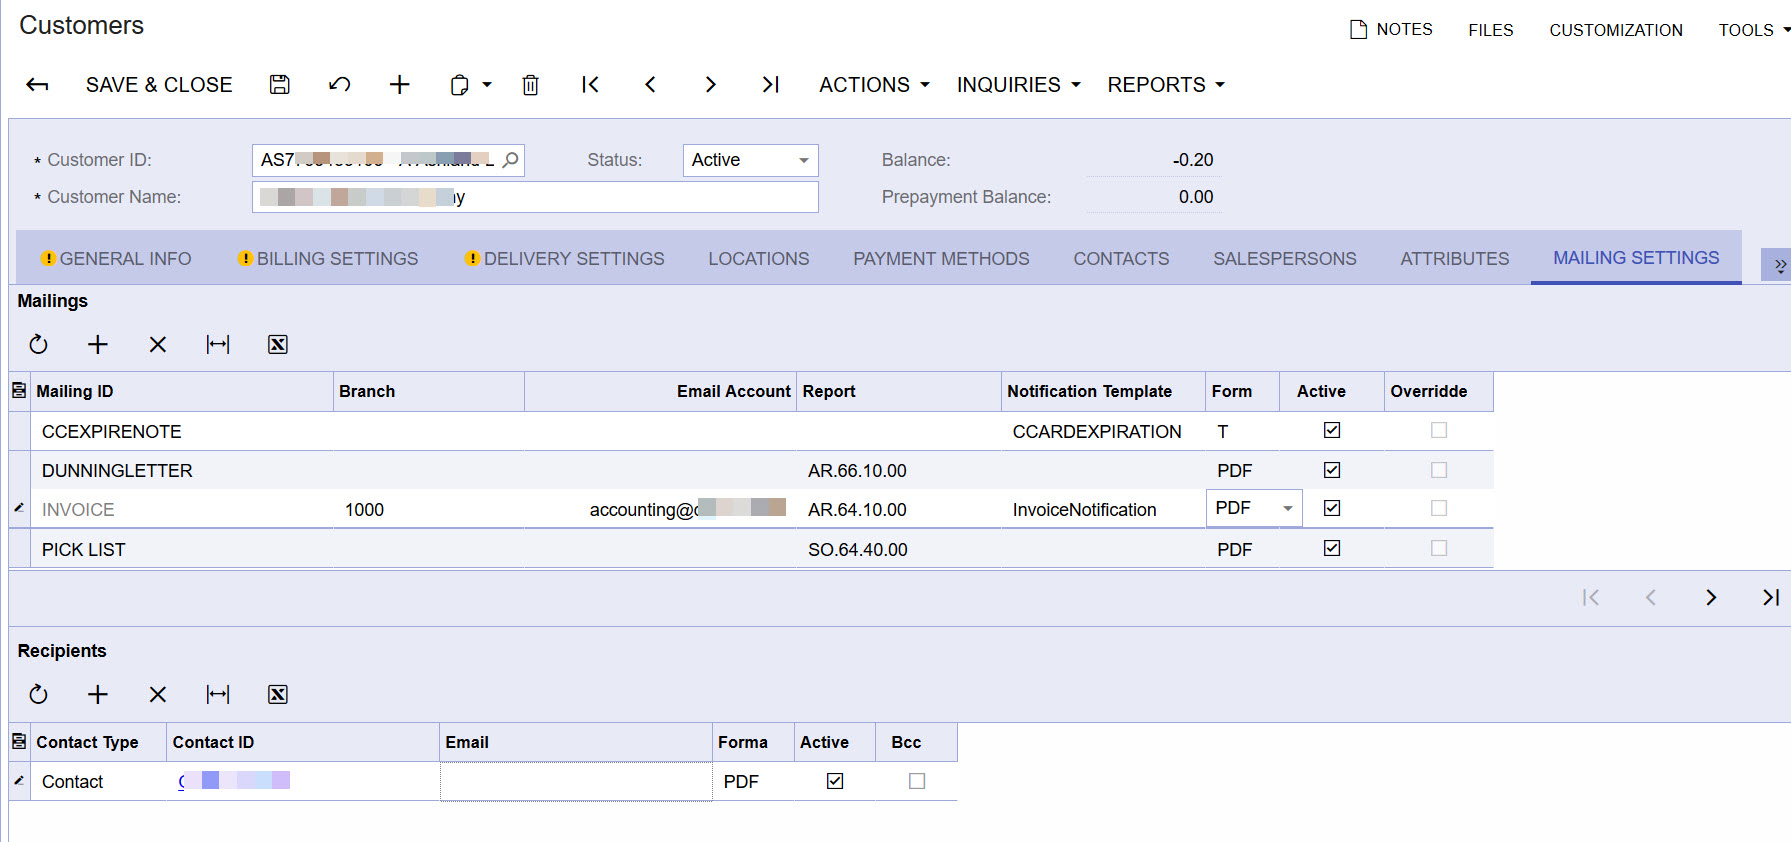Screen dimensions: 1791x842
Task: Open CUSTOMIZATION menu
Action: pyautogui.click(x=1616, y=30)
